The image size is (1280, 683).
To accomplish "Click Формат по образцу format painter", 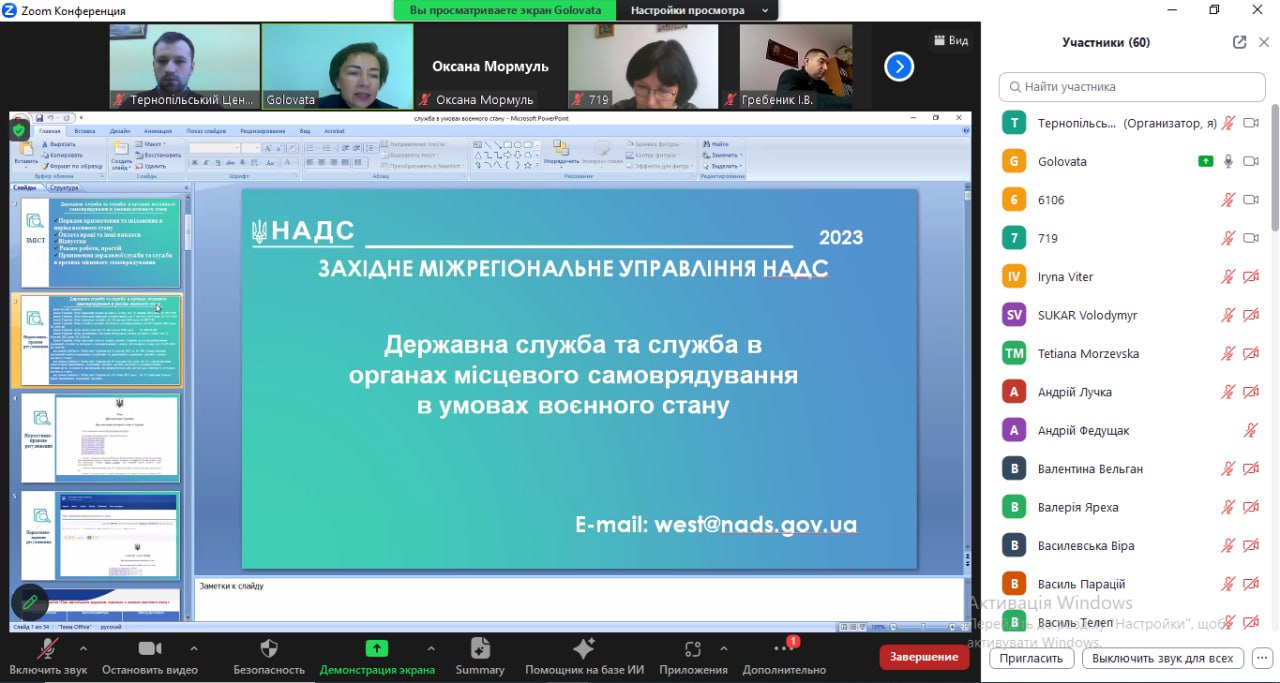I will [73, 166].
